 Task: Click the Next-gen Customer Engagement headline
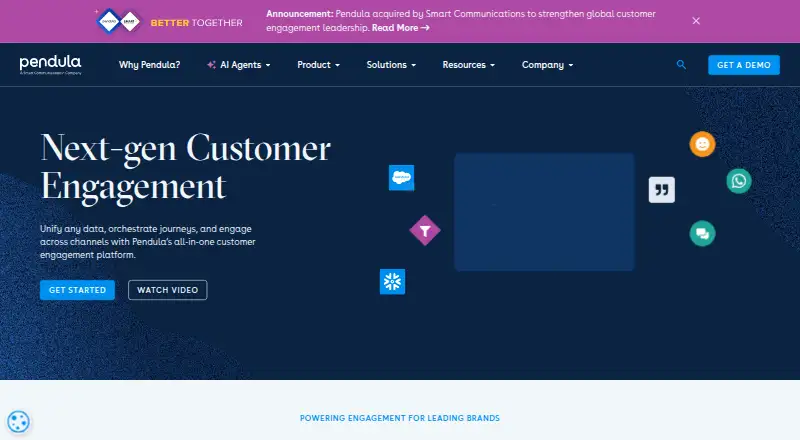(186, 167)
